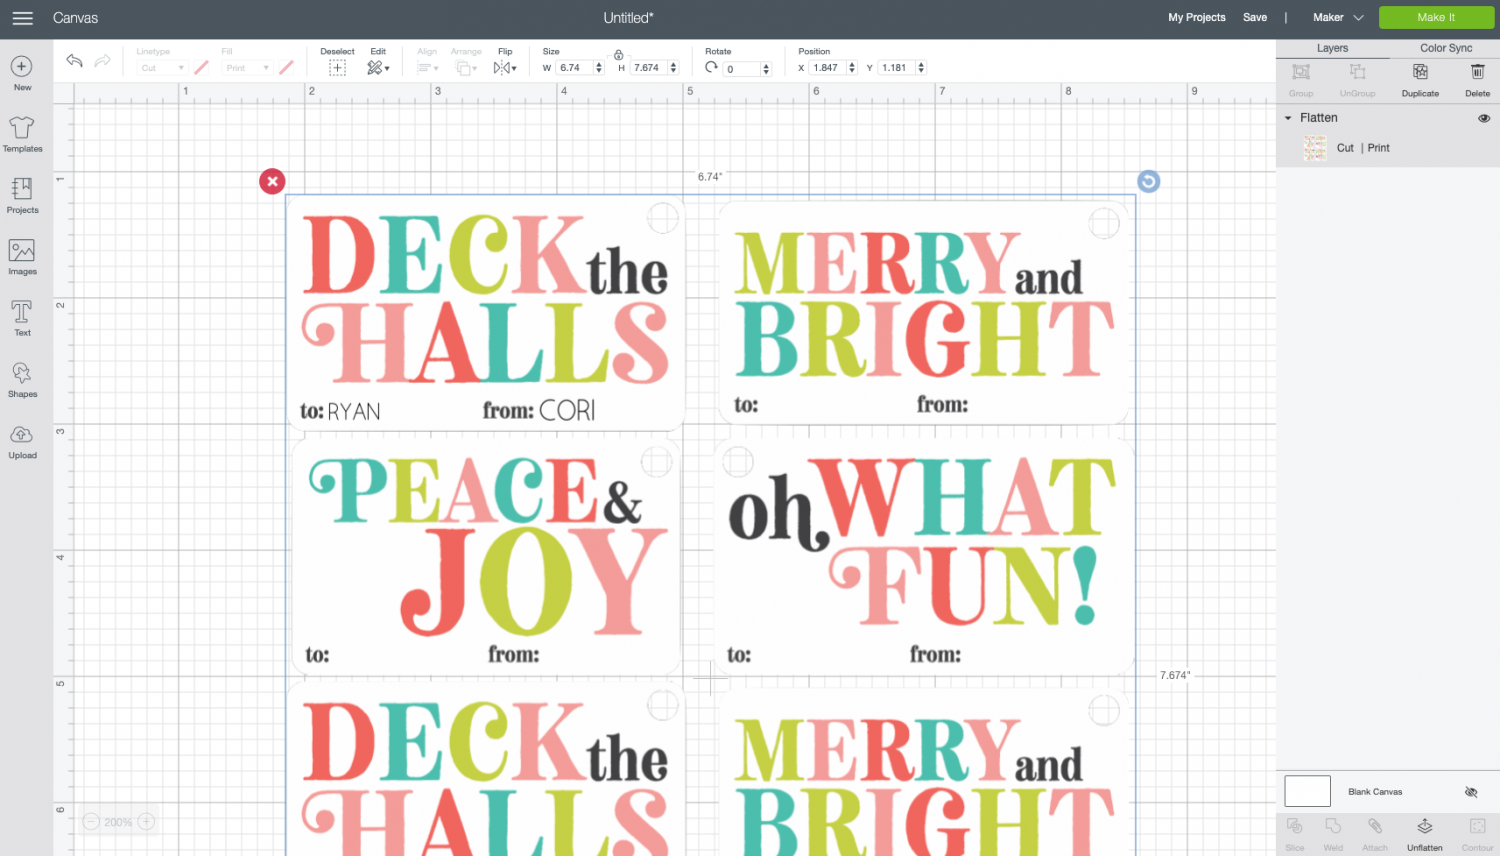Open the Projects panel
The image size is (1500, 856).
pyautogui.click(x=22, y=196)
